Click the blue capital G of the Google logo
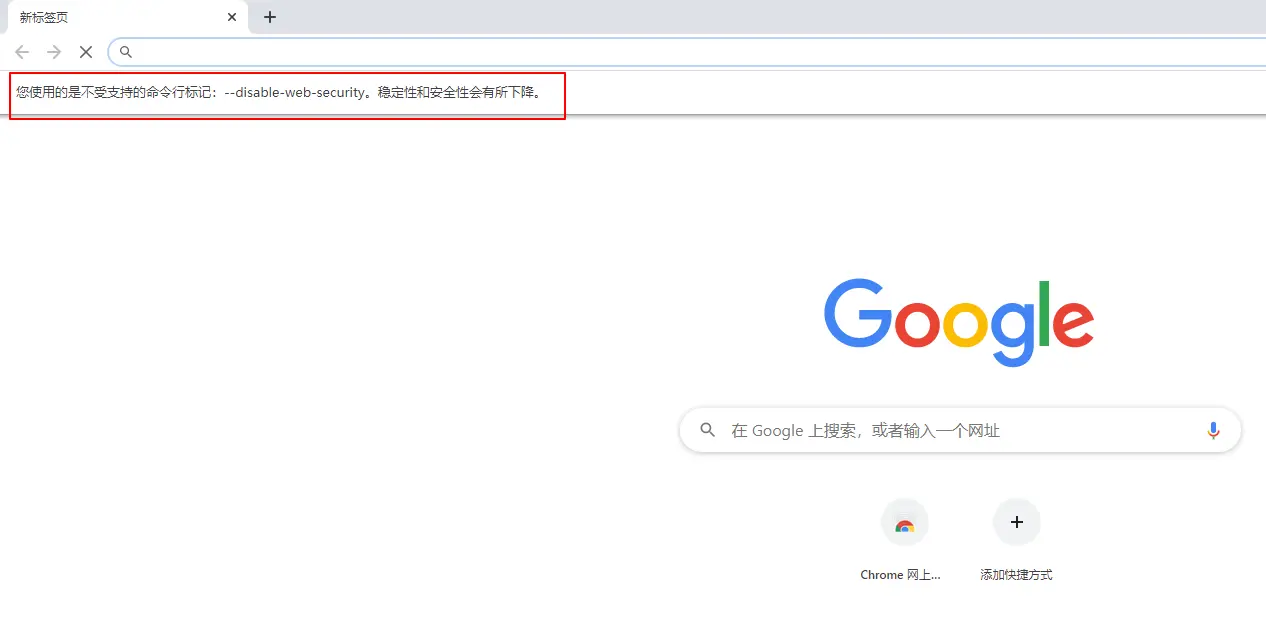 click(858, 312)
